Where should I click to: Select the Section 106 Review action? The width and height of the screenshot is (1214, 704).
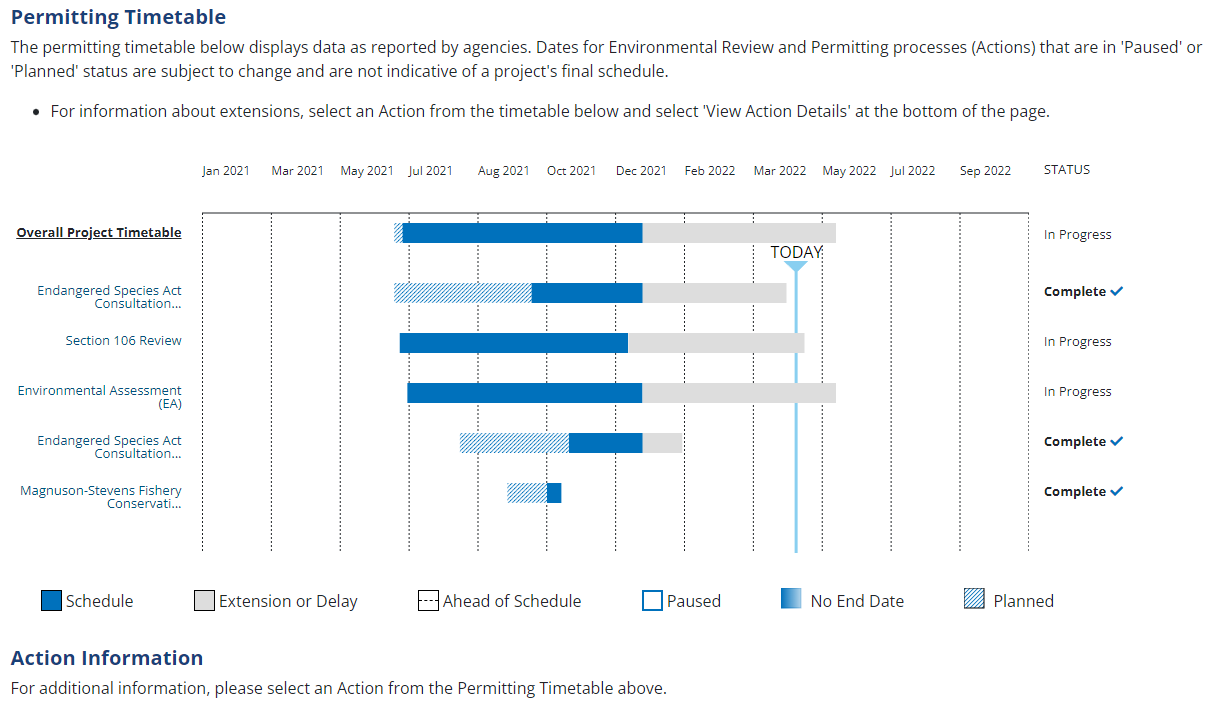coord(124,341)
